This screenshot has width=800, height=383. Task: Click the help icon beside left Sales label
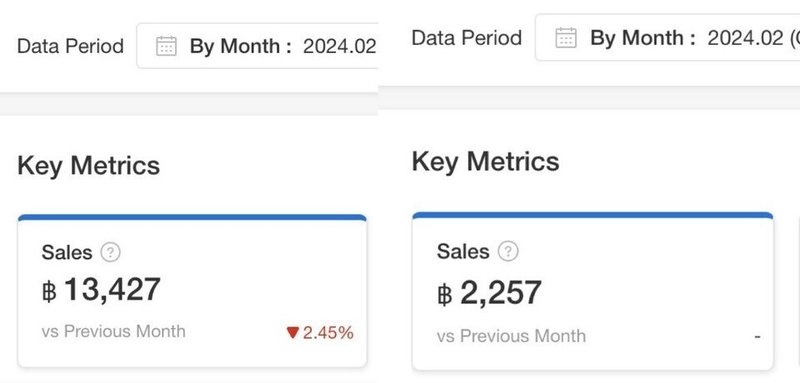[x=110, y=252]
